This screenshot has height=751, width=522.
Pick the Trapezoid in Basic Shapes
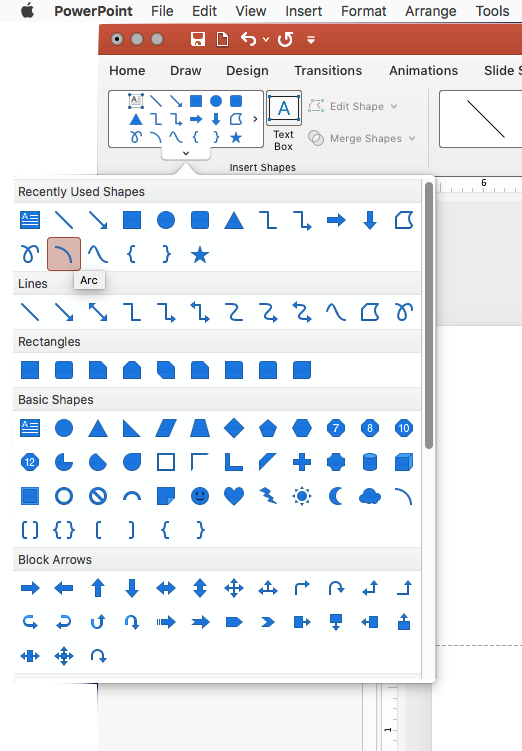click(x=200, y=428)
